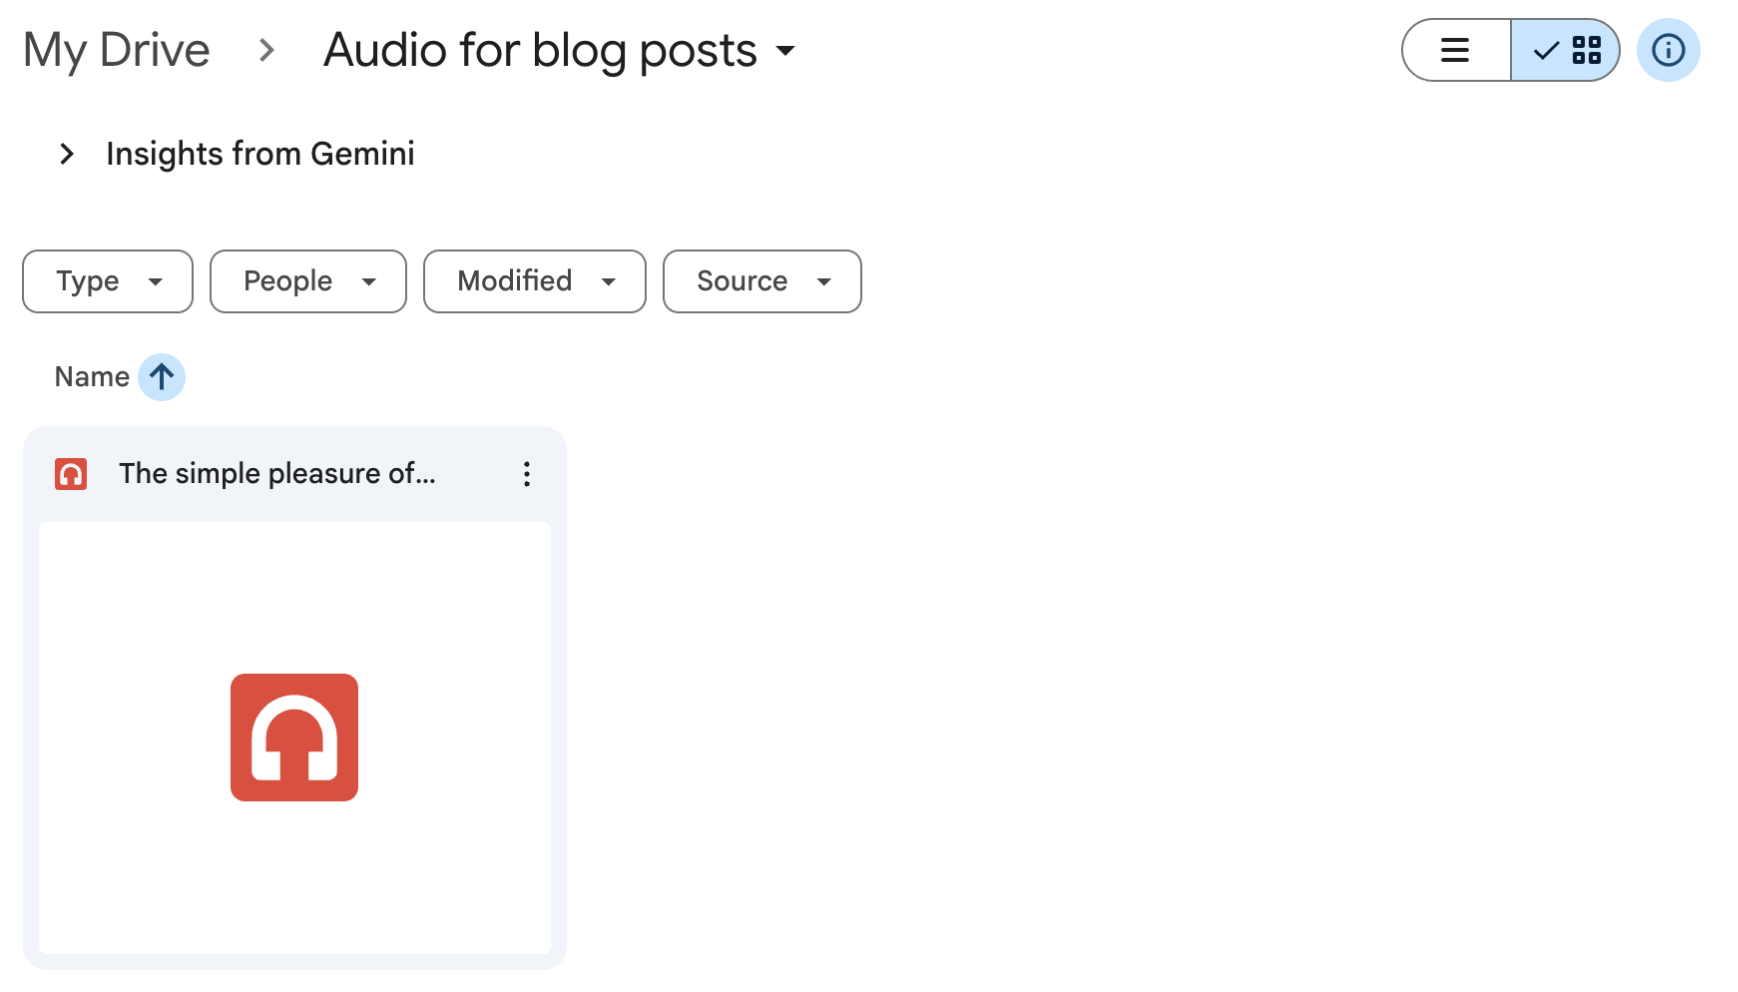Open the Modified filter dropdown
Viewport: 1738px width, 992px height.
point(534,281)
